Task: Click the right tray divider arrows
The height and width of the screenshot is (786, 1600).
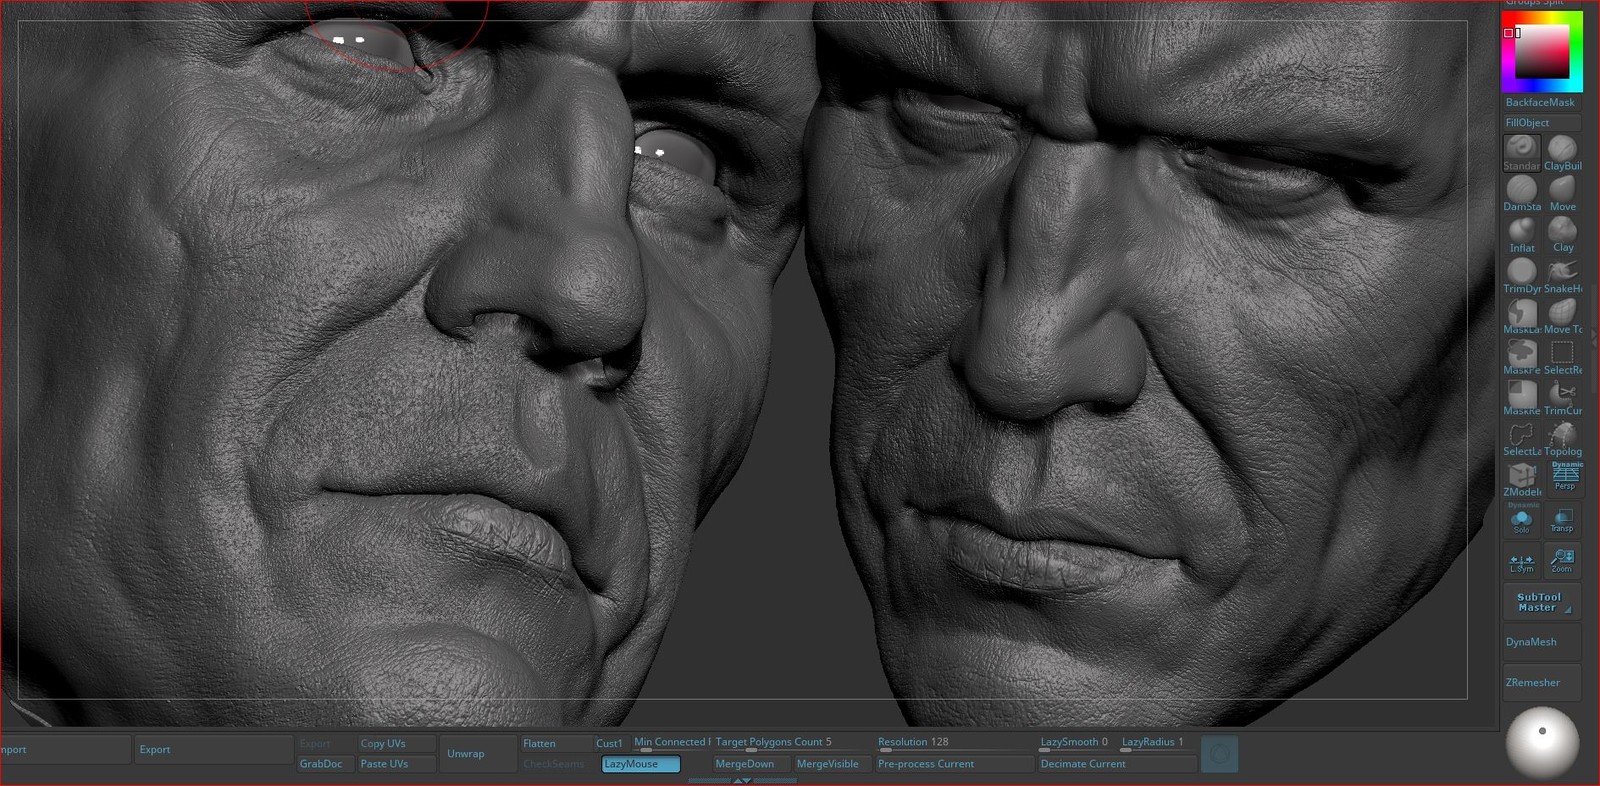Action: click(x=1594, y=340)
